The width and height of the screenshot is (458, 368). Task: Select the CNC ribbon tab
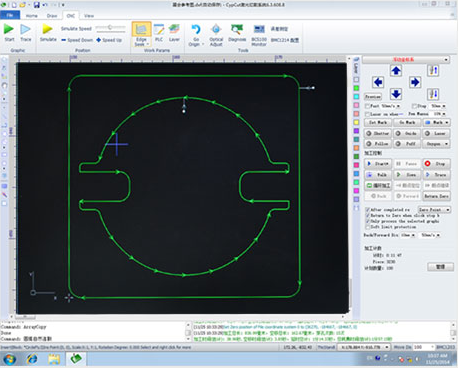pyautogui.click(x=71, y=16)
